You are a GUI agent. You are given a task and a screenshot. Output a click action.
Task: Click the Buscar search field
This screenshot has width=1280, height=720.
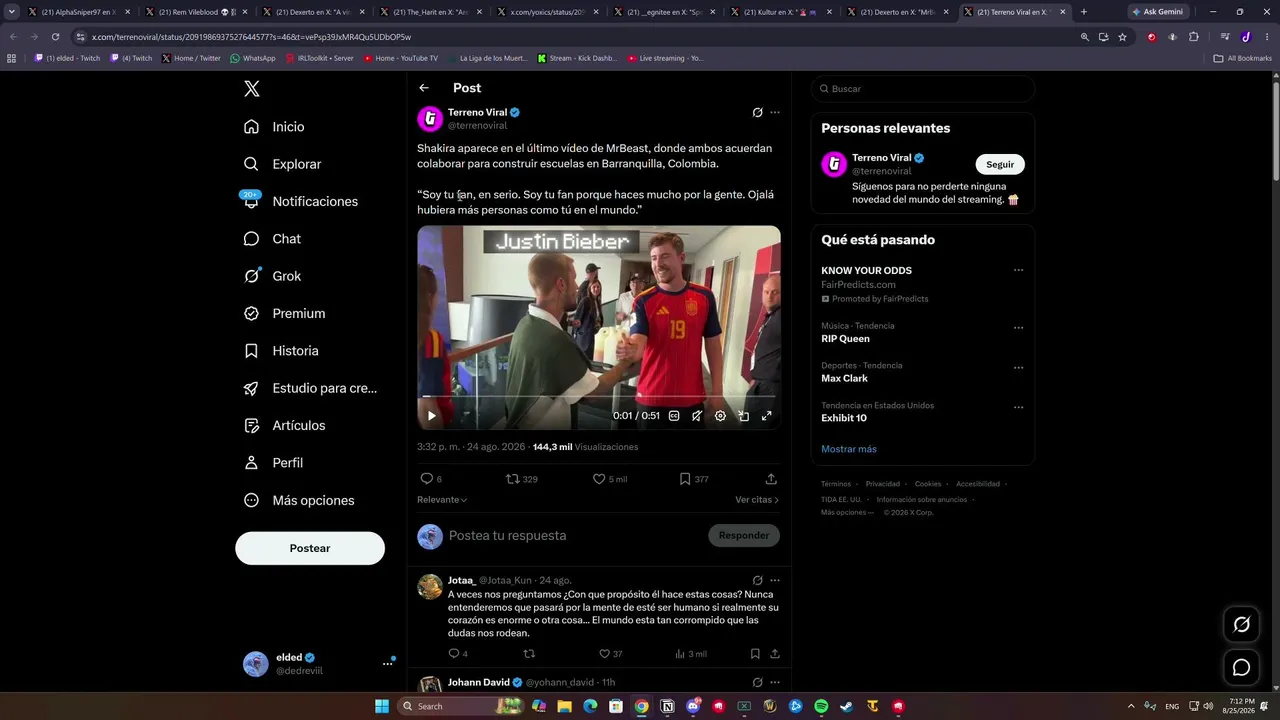click(923, 89)
